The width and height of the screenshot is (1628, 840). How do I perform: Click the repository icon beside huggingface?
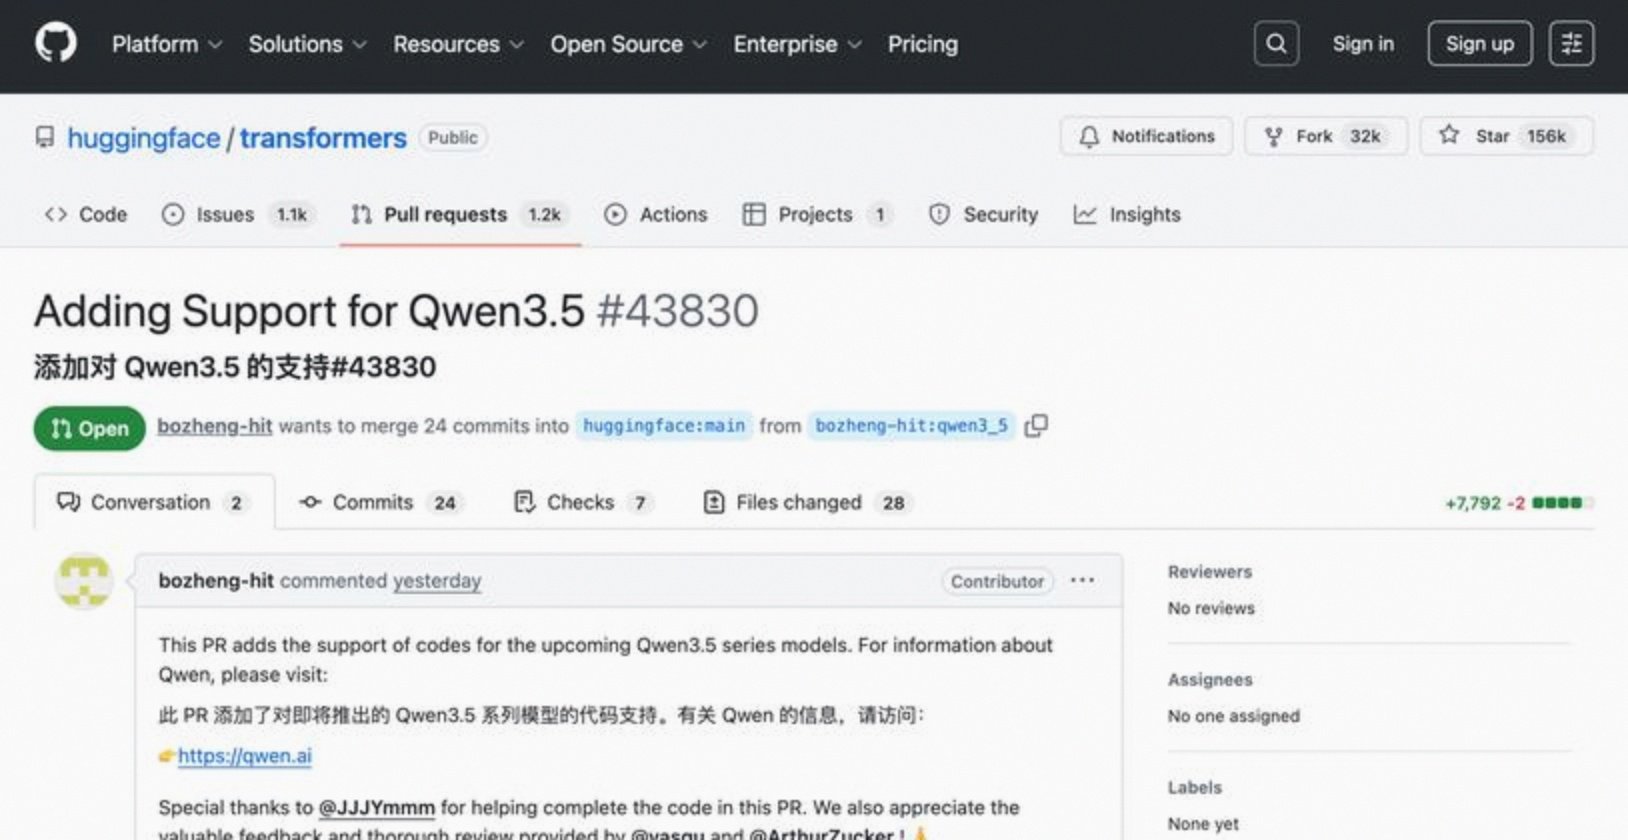click(x=45, y=137)
